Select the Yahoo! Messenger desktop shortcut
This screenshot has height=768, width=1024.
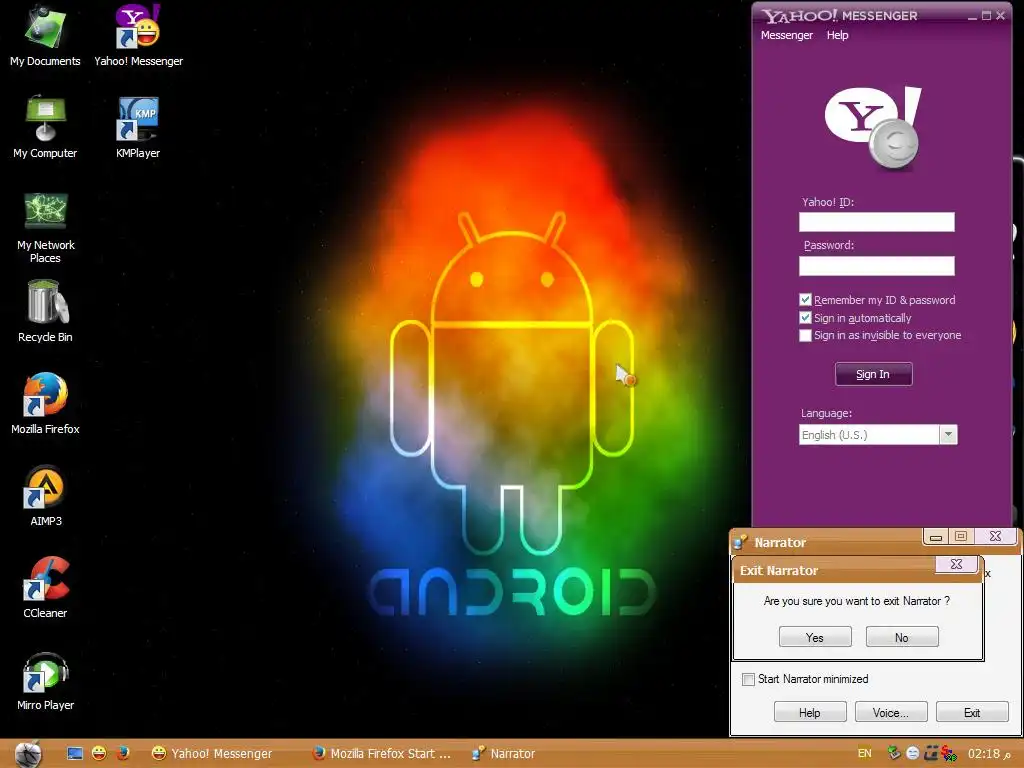coord(138,36)
